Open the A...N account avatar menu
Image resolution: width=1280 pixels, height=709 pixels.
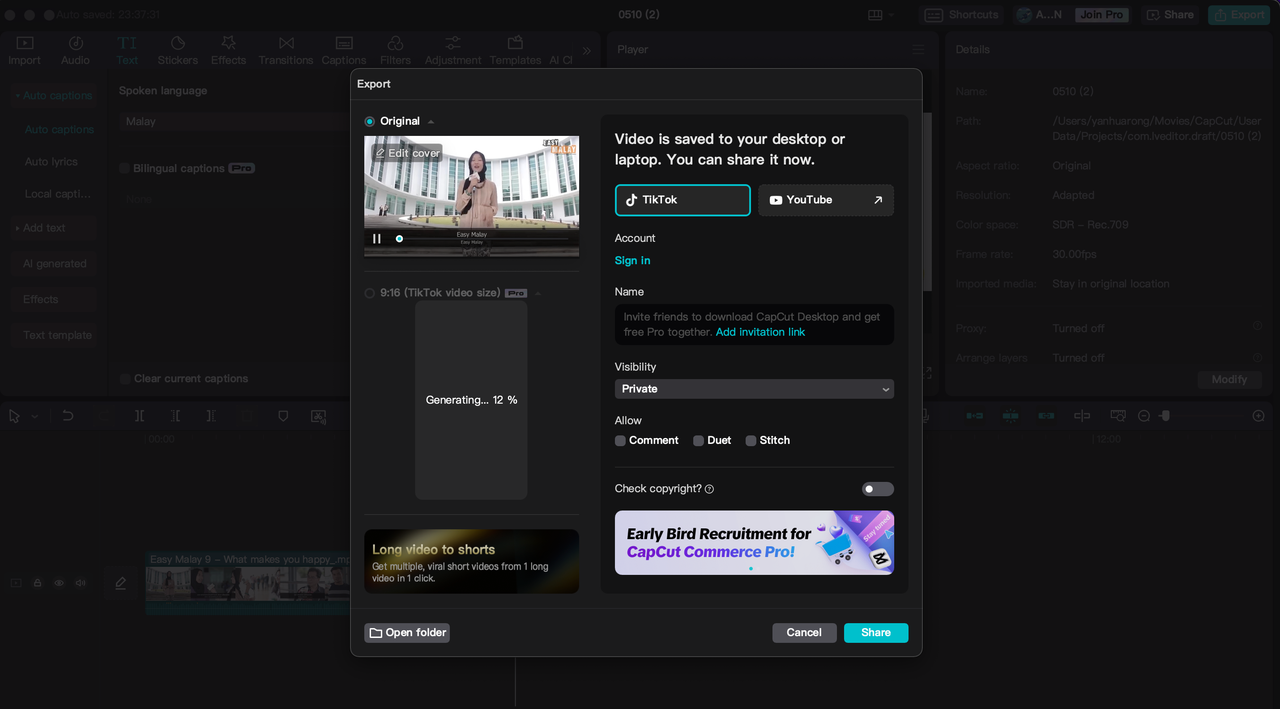pyautogui.click(x=1038, y=15)
